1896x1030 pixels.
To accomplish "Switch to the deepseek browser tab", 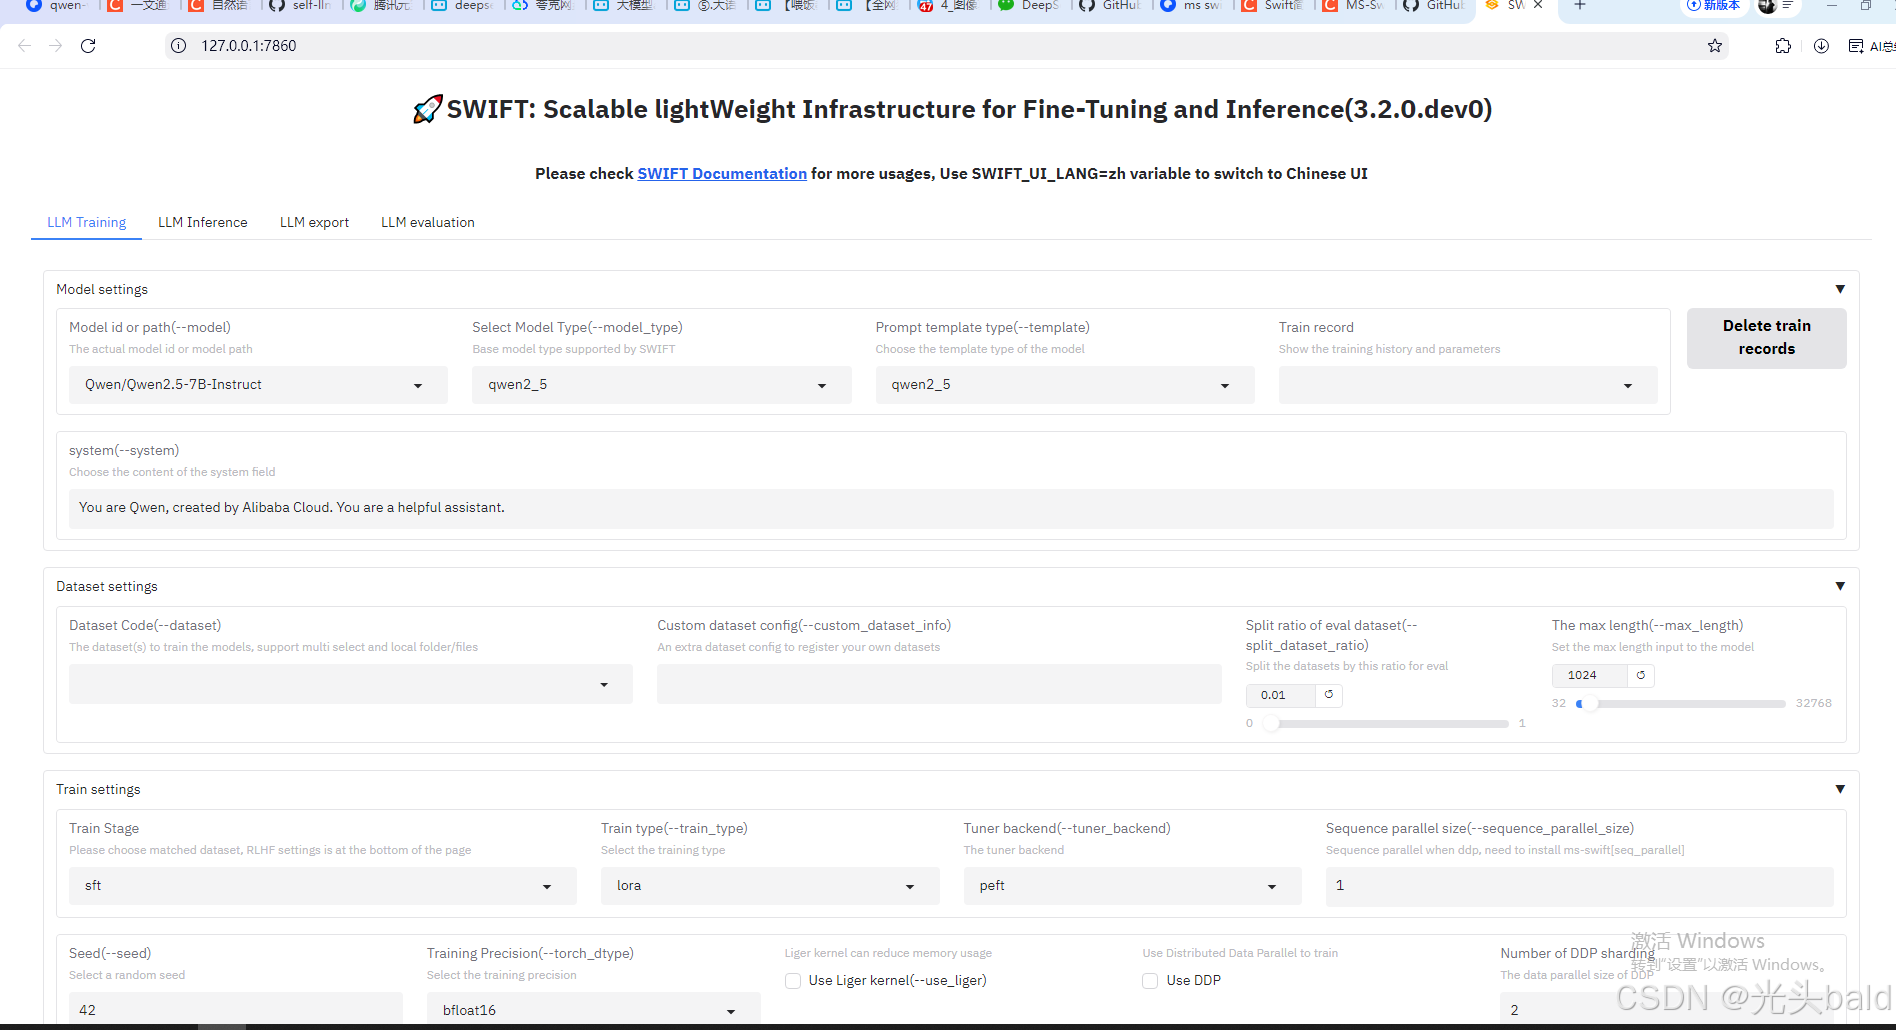I will (463, 5).
